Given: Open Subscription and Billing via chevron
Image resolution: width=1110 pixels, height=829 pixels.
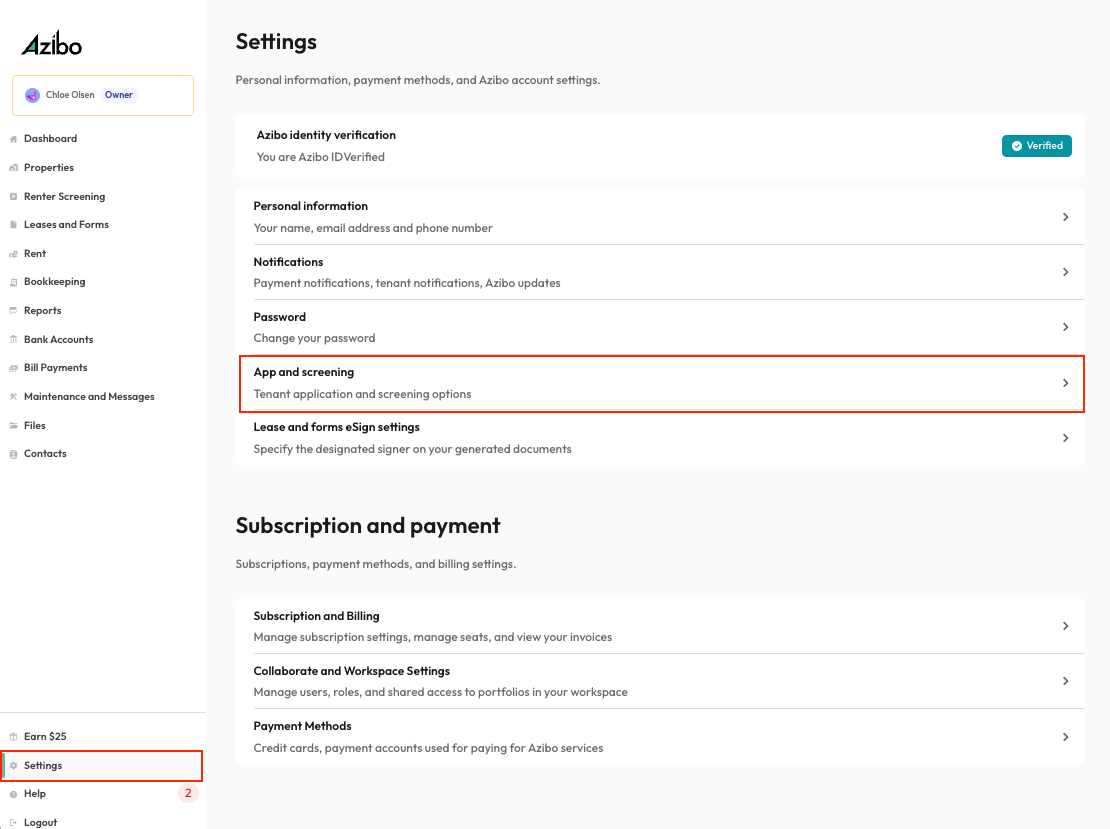Looking at the screenshot, I should (1065, 626).
